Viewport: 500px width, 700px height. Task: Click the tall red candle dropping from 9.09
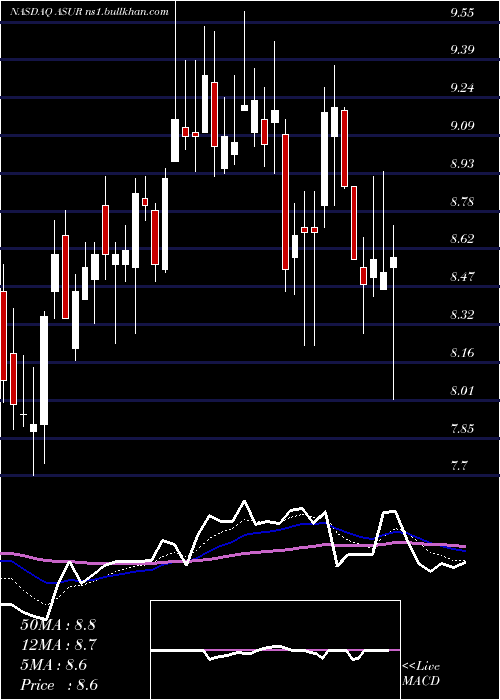click(285, 202)
